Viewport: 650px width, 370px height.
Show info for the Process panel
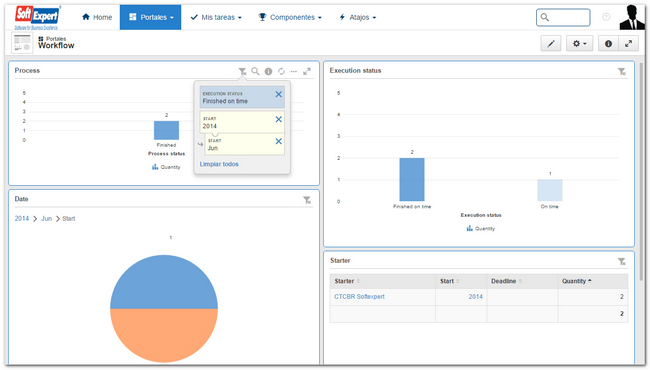[269, 71]
